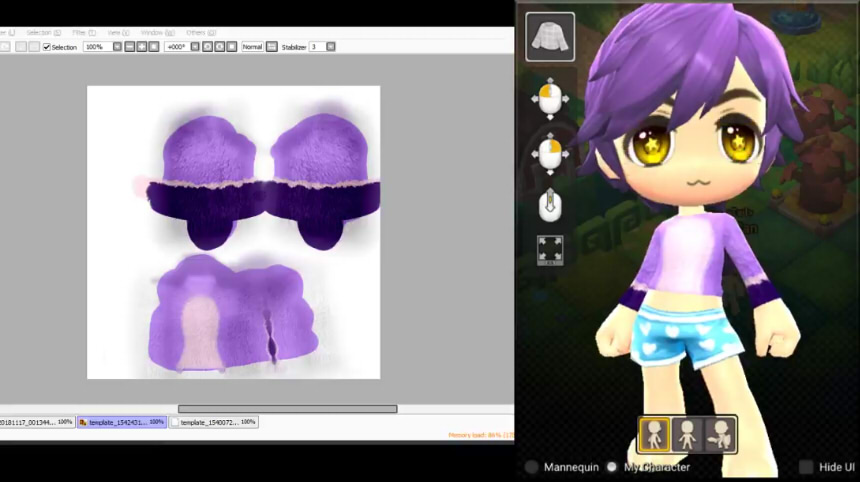Click the fullscreen expand arrows icon
Screen dimensions: 860x482
click(549, 250)
